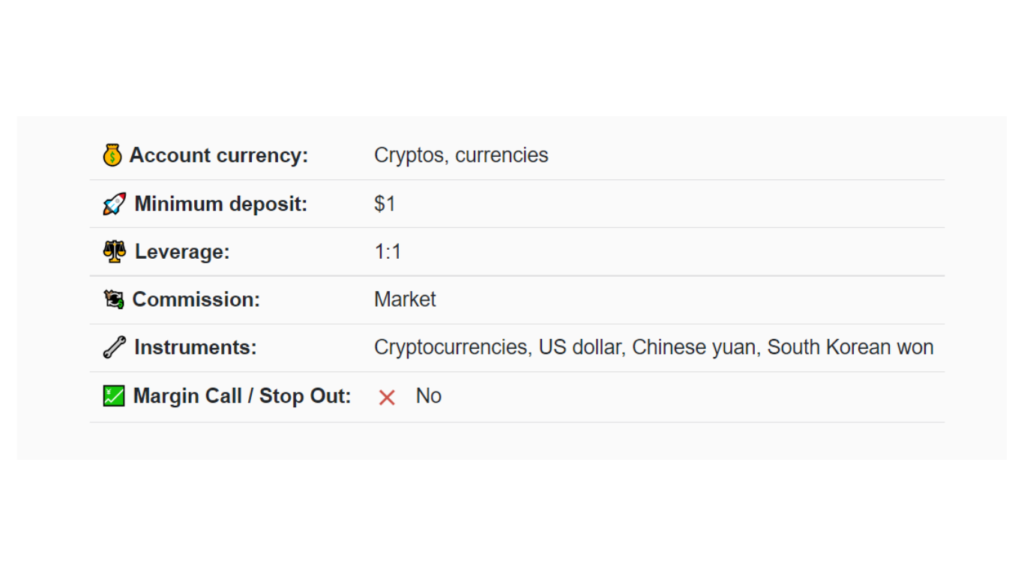Click the balance scale icon beside Leverage
This screenshot has width=1024, height=576.
click(x=114, y=252)
